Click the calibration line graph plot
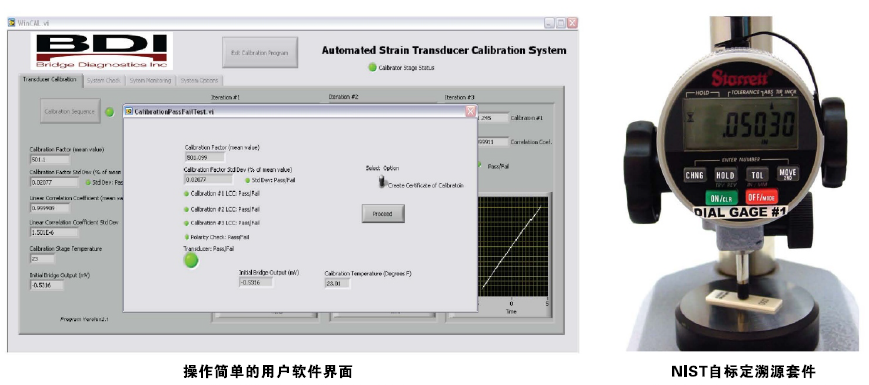869x385 pixels. (x=513, y=247)
